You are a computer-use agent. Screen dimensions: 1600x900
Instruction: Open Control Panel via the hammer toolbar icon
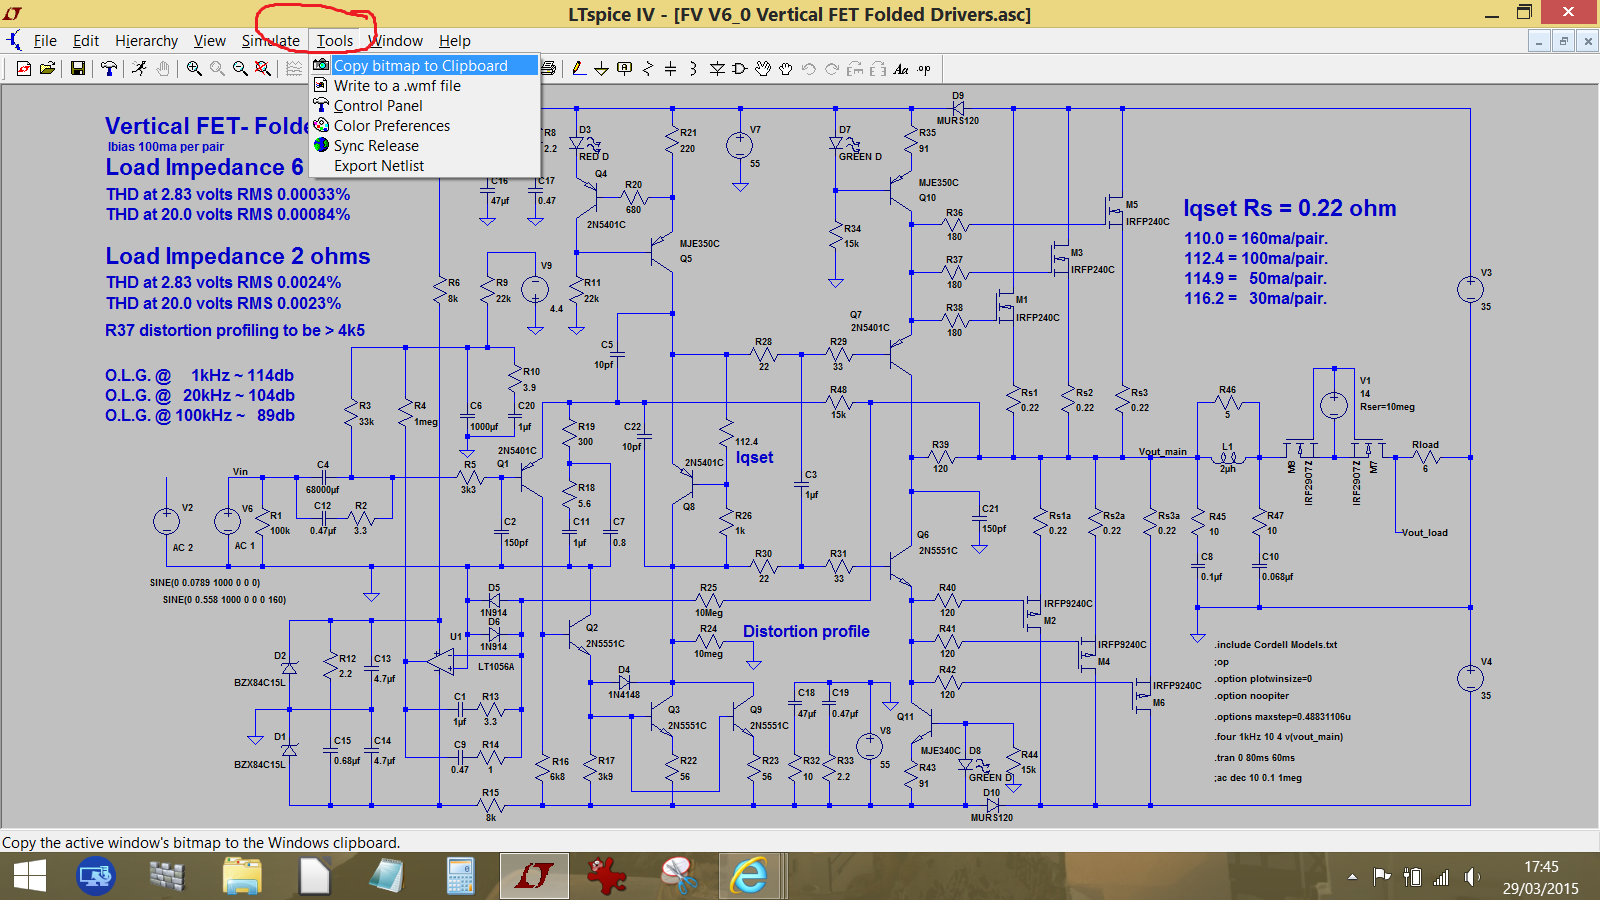(108, 68)
